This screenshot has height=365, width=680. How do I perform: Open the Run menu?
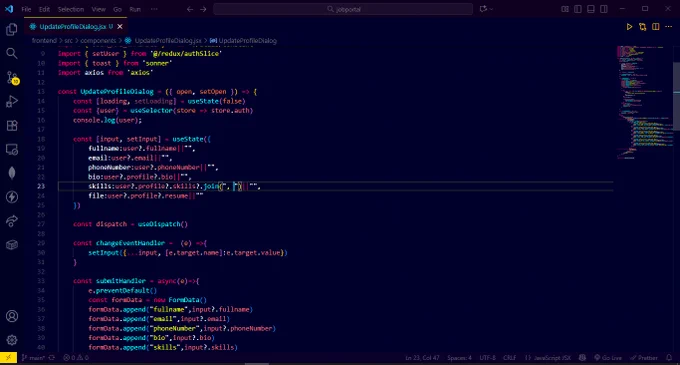tap(135, 9)
